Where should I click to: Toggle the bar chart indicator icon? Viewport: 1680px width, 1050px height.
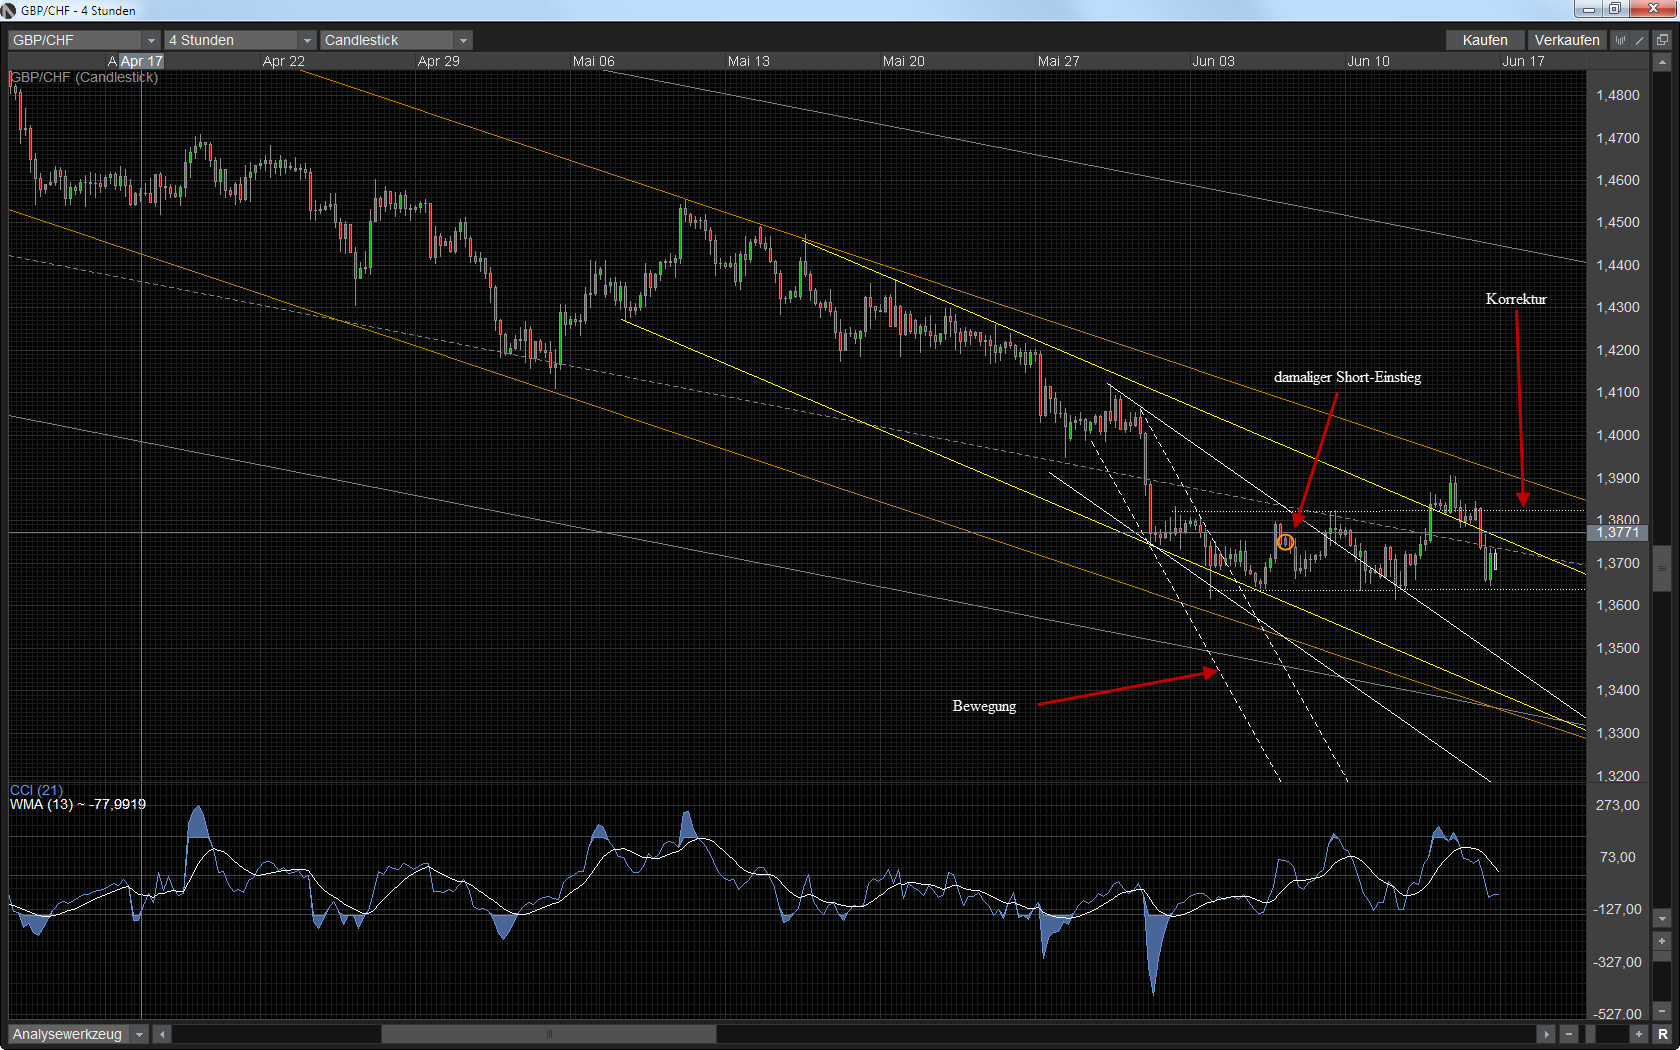click(x=1621, y=40)
